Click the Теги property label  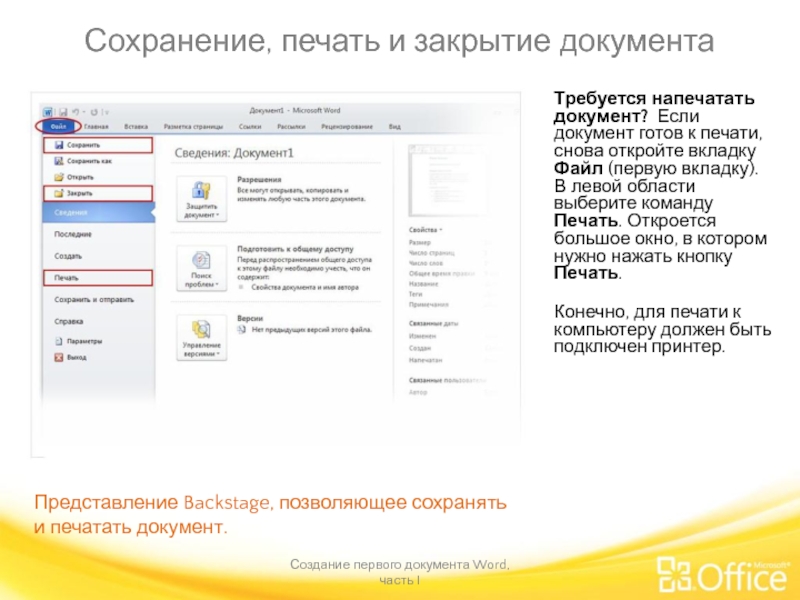click(415, 294)
